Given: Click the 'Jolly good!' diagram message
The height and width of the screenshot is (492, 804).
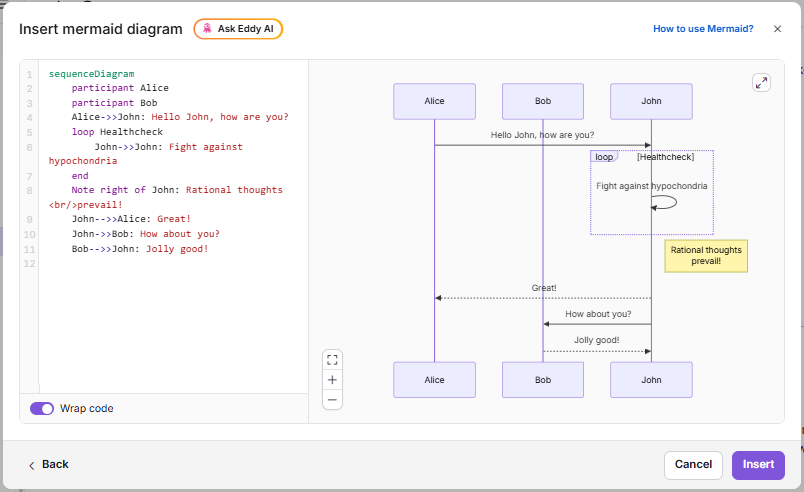Looking at the screenshot, I should point(596,340).
